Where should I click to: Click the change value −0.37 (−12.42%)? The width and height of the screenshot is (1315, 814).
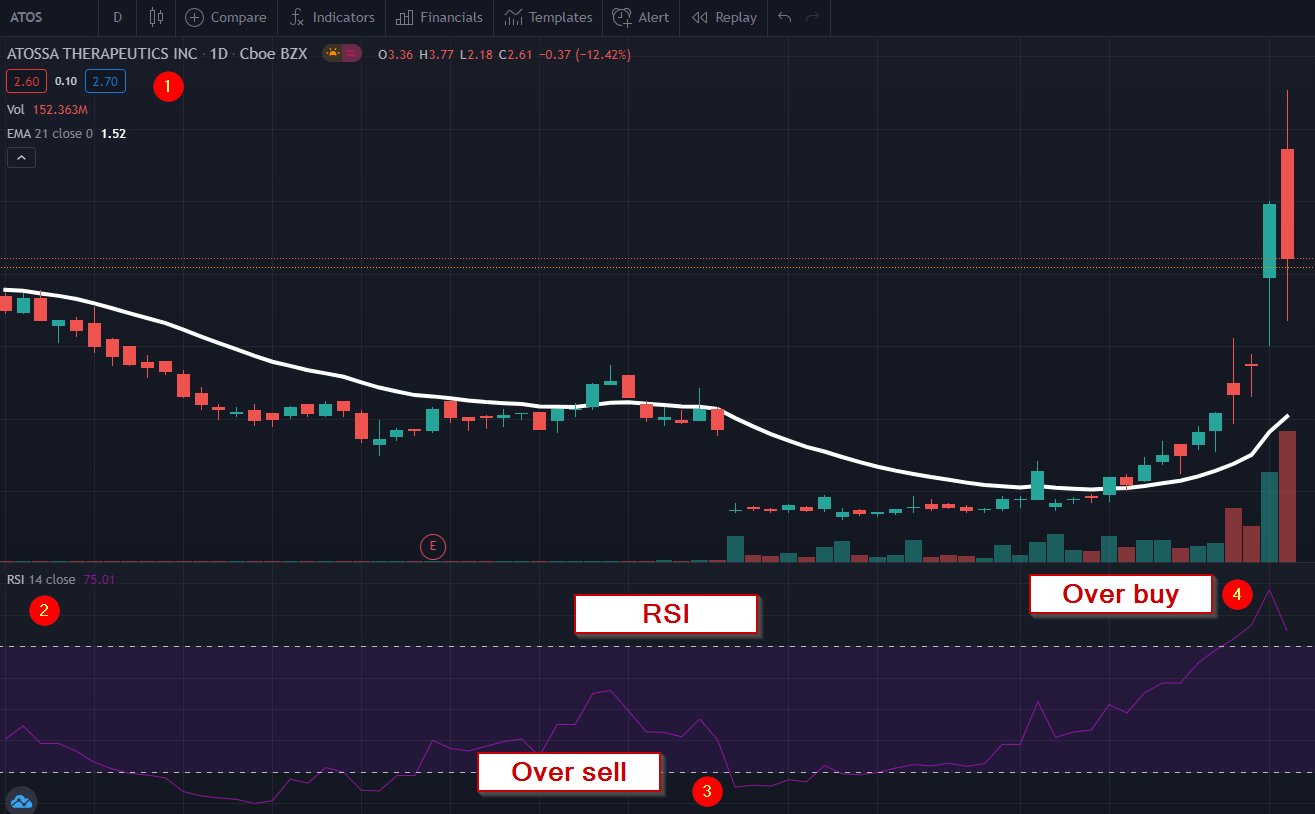[585, 54]
